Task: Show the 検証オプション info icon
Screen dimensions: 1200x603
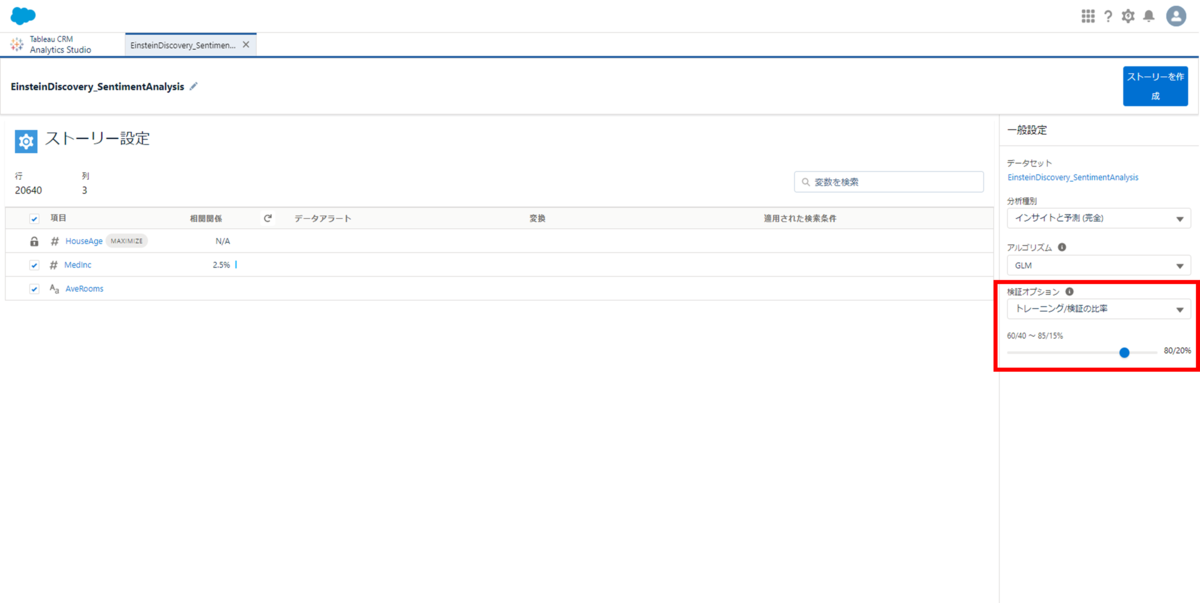Action: 1070,292
